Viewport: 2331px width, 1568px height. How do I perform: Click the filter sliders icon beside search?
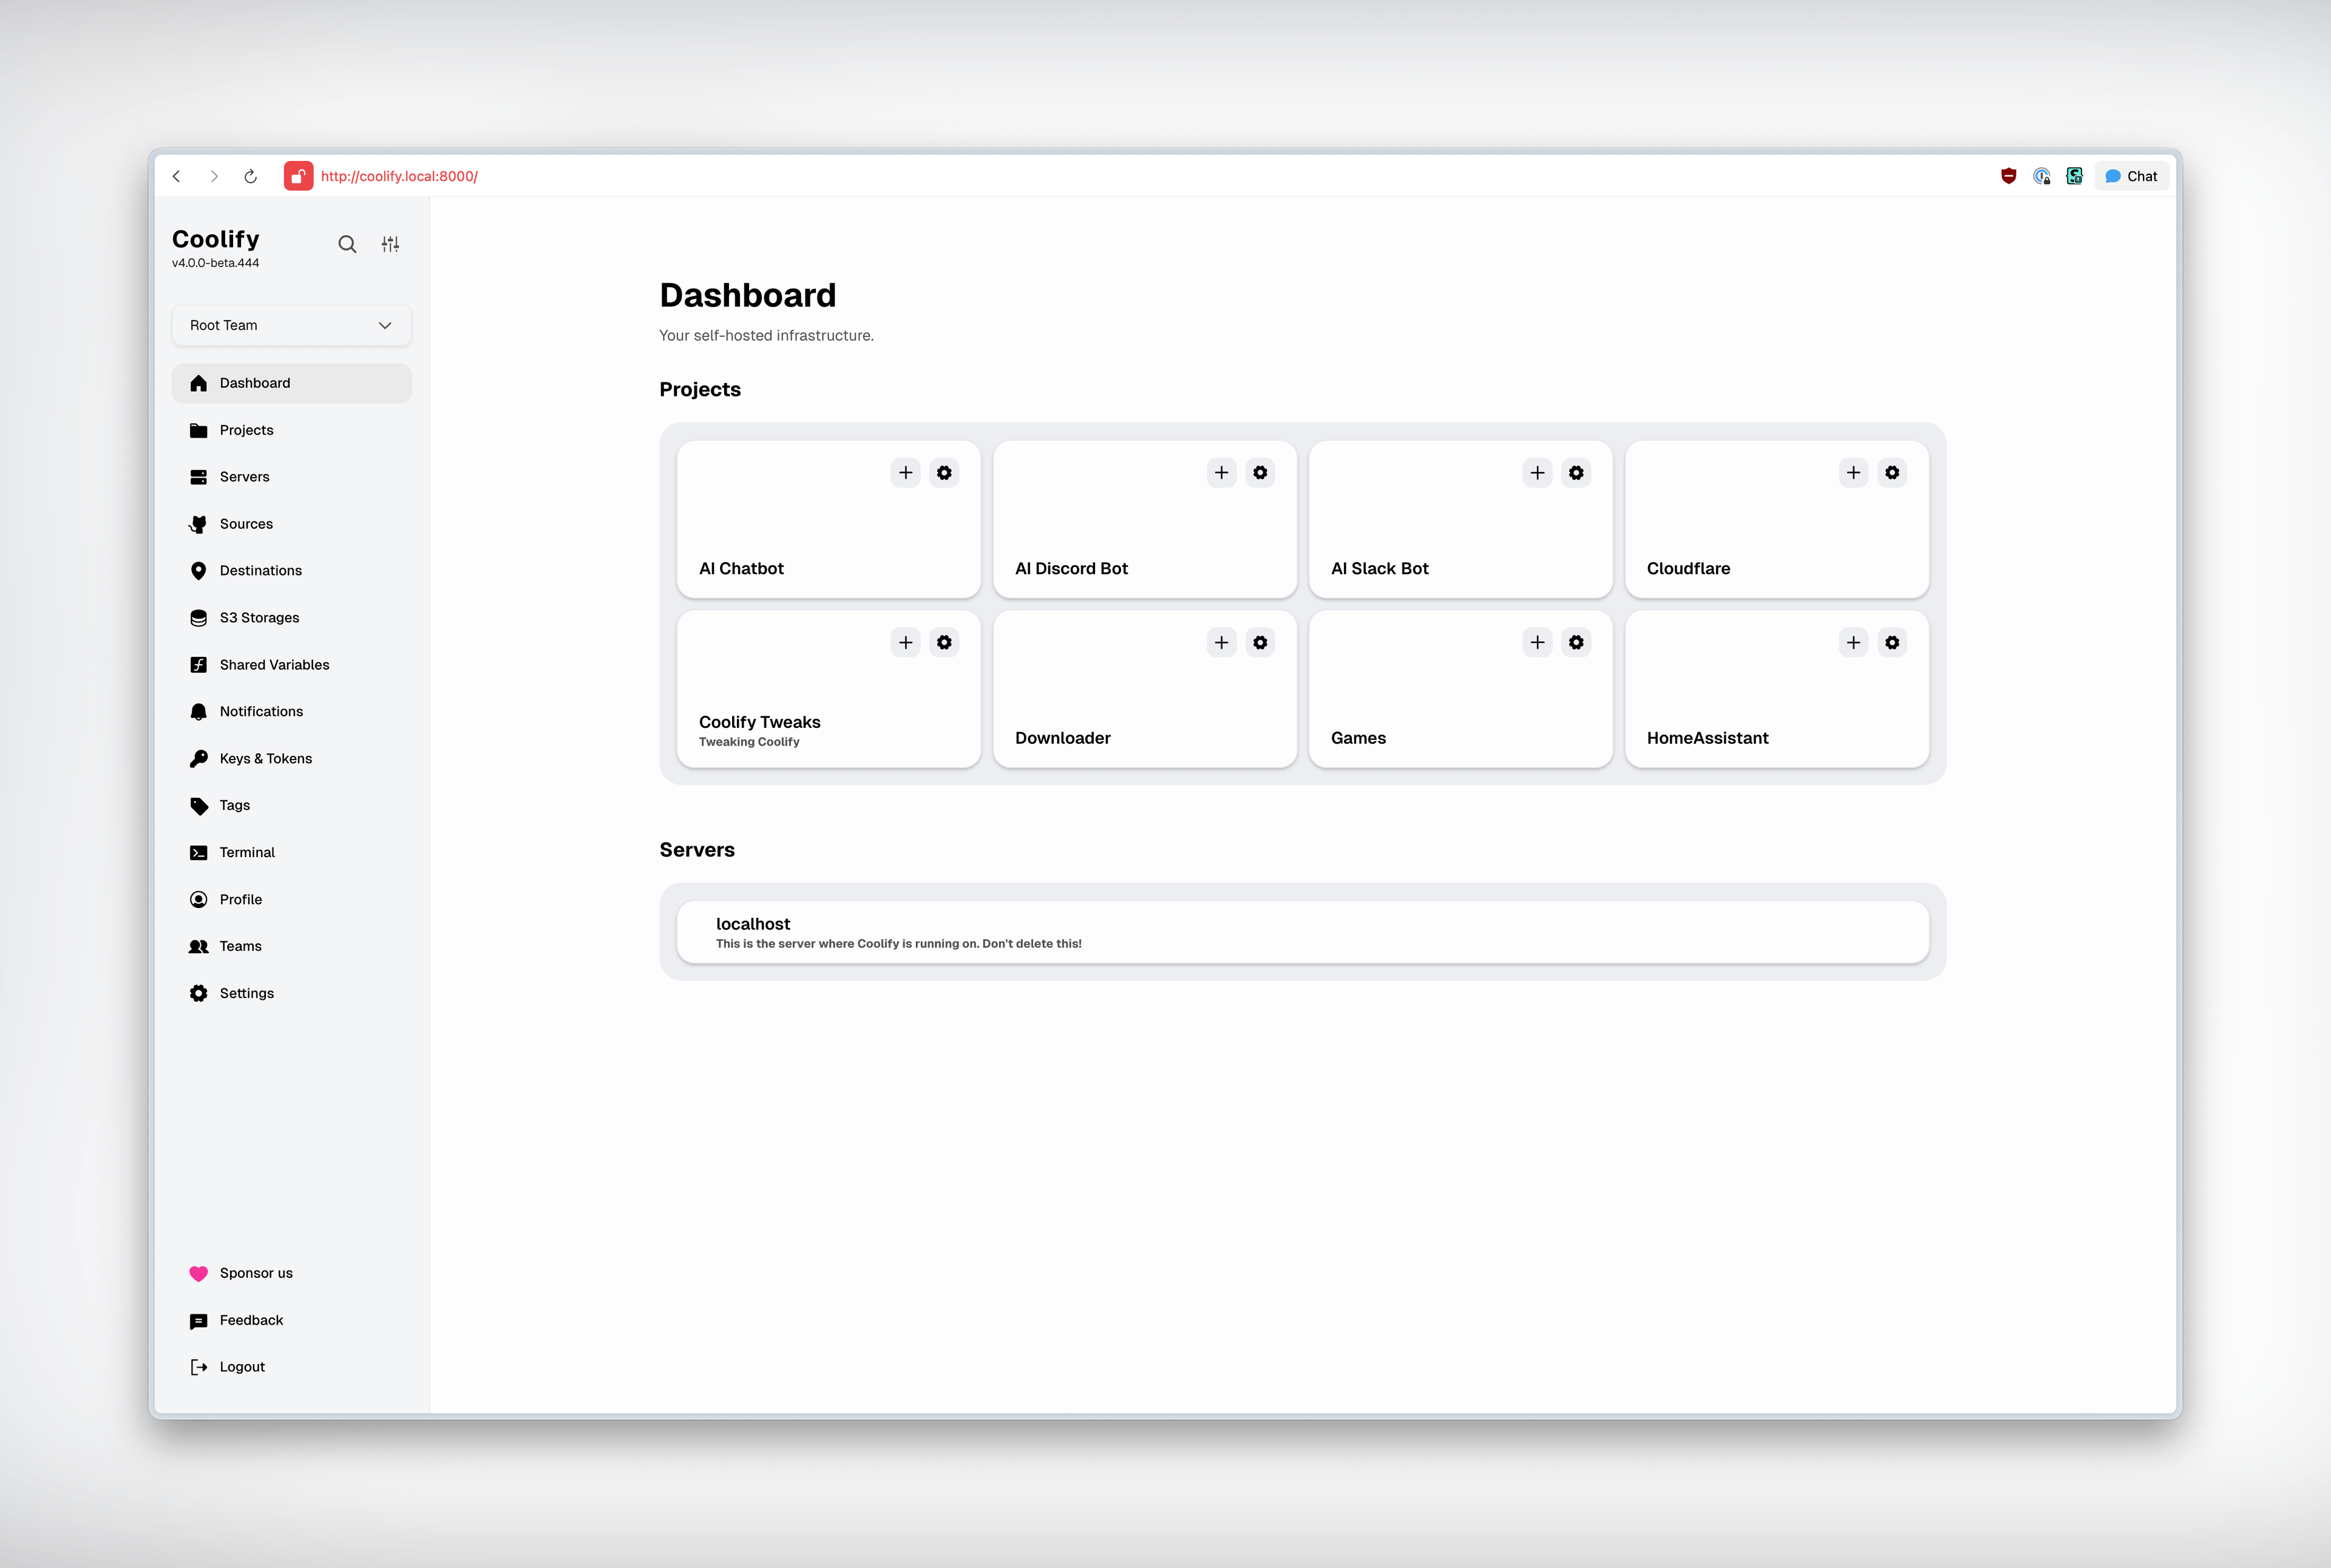pyautogui.click(x=390, y=243)
